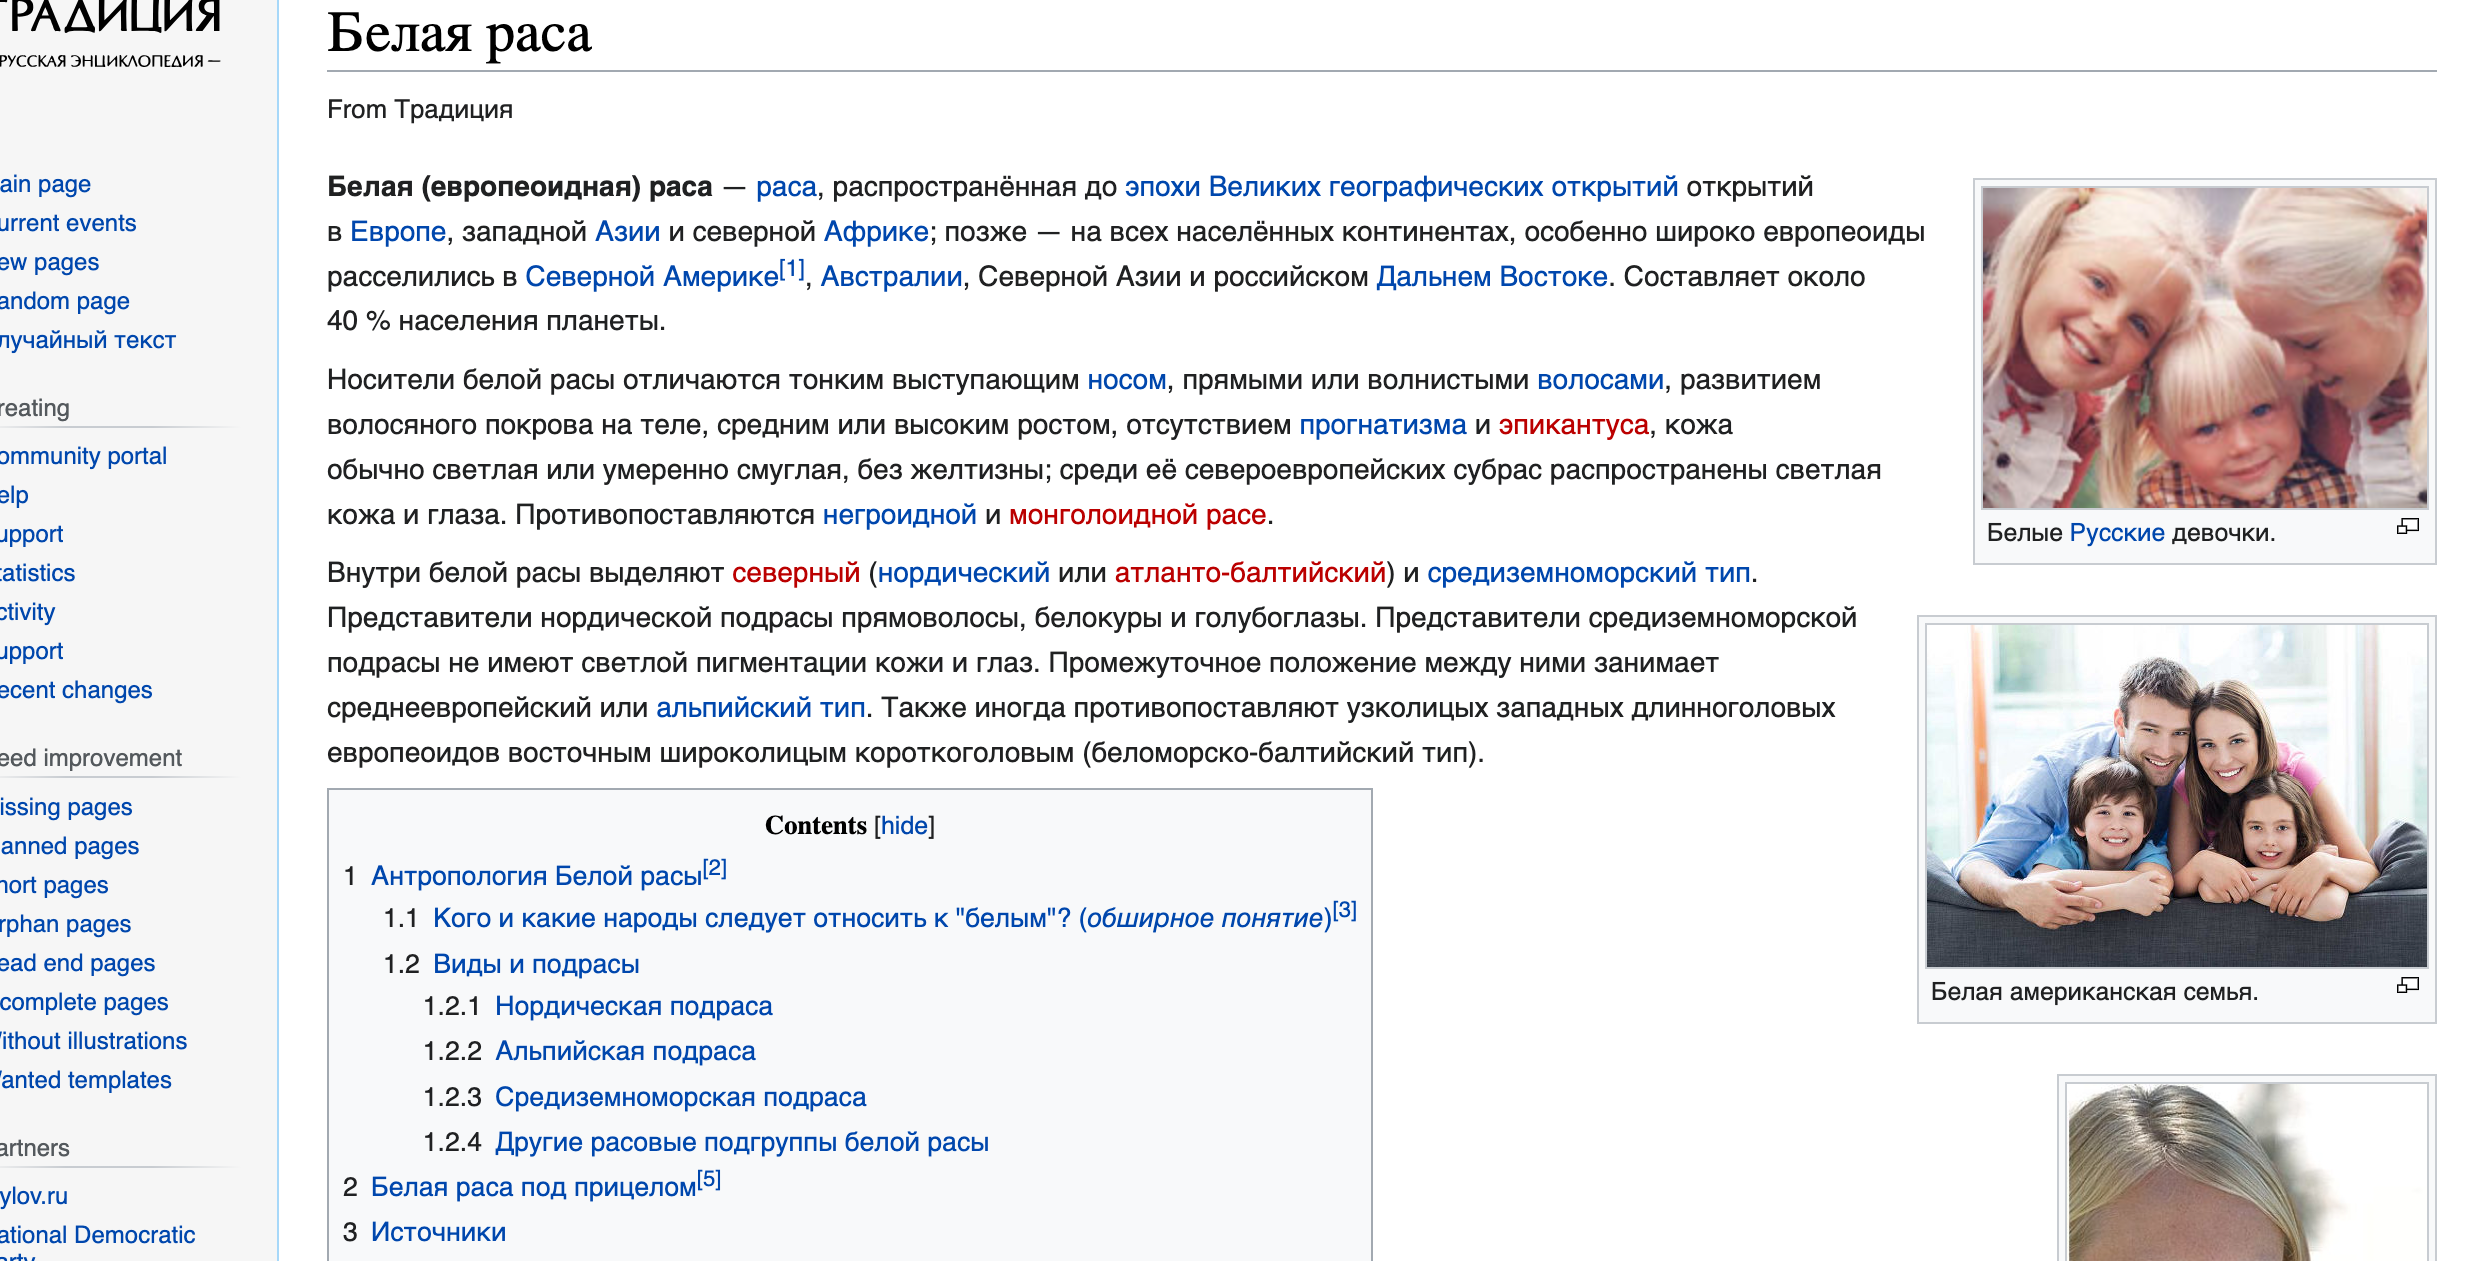Click enlarge icon under Russian girls photo

[x=2407, y=527]
